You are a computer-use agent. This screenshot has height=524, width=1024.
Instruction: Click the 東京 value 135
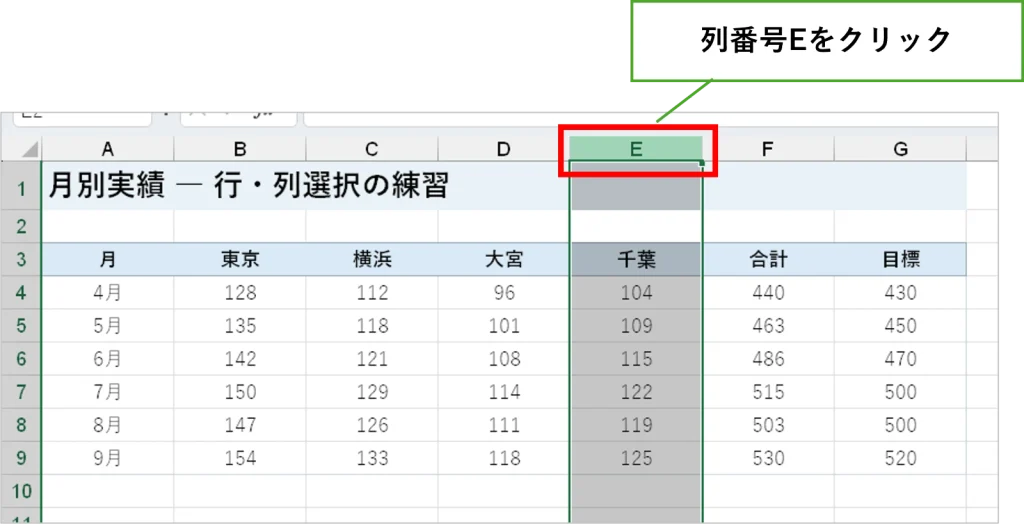point(240,325)
